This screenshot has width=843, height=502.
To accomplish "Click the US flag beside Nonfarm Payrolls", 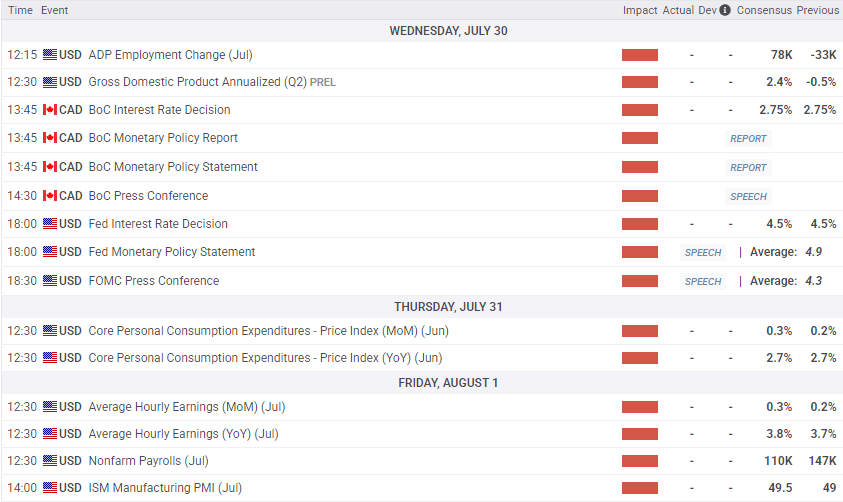I will pos(50,461).
